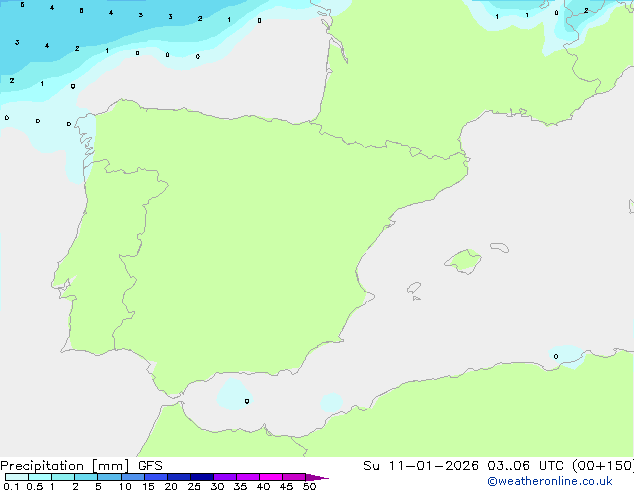The height and width of the screenshot is (490, 634).
Task: Click the '45' legend scale label
Action: [286, 486]
